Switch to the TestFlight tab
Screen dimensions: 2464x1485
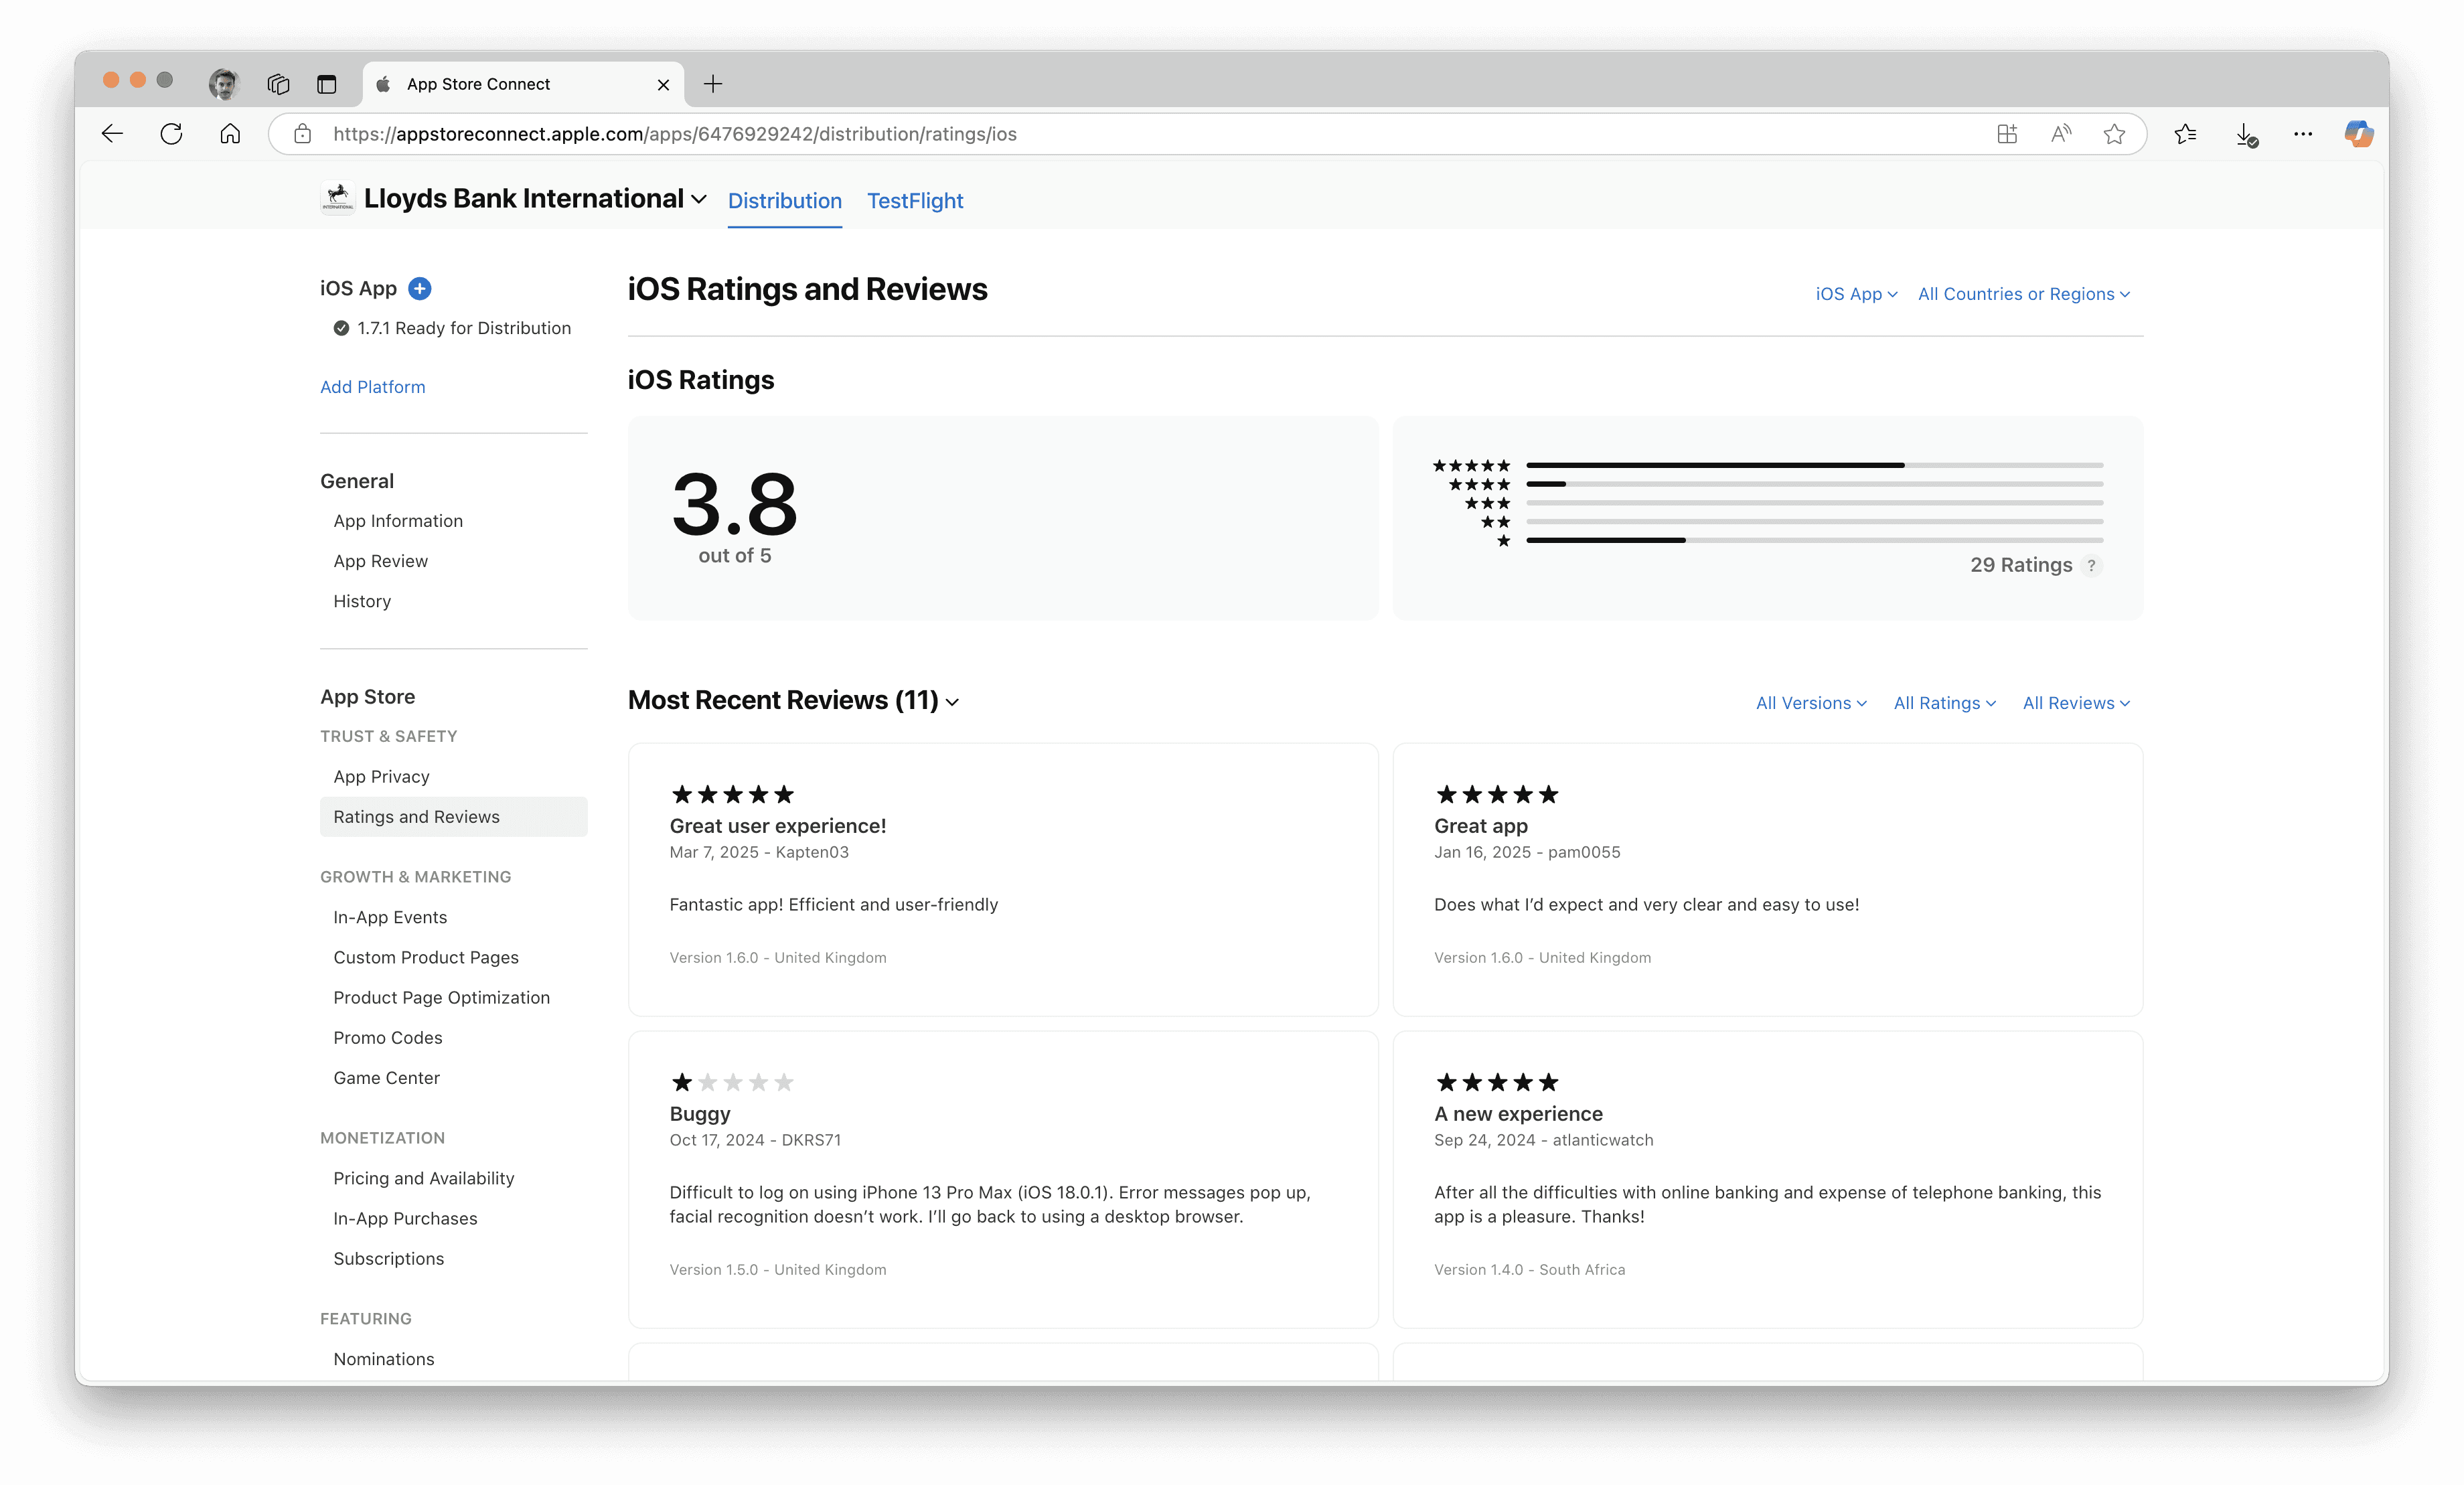coord(914,201)
